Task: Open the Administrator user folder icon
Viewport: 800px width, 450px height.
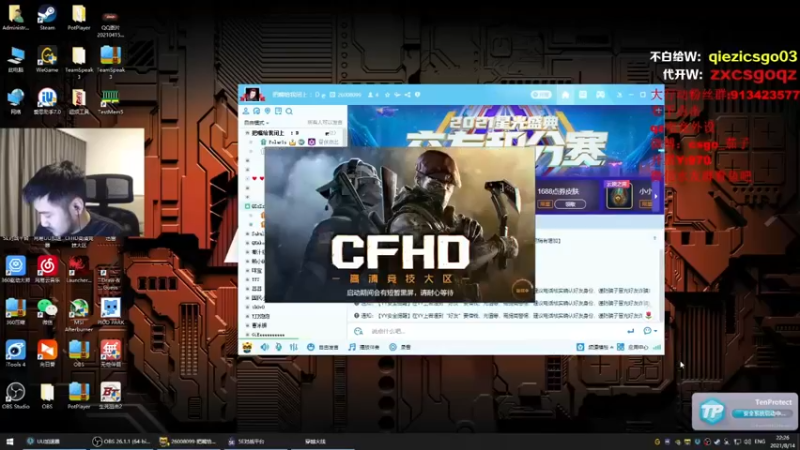Action: 15,17
